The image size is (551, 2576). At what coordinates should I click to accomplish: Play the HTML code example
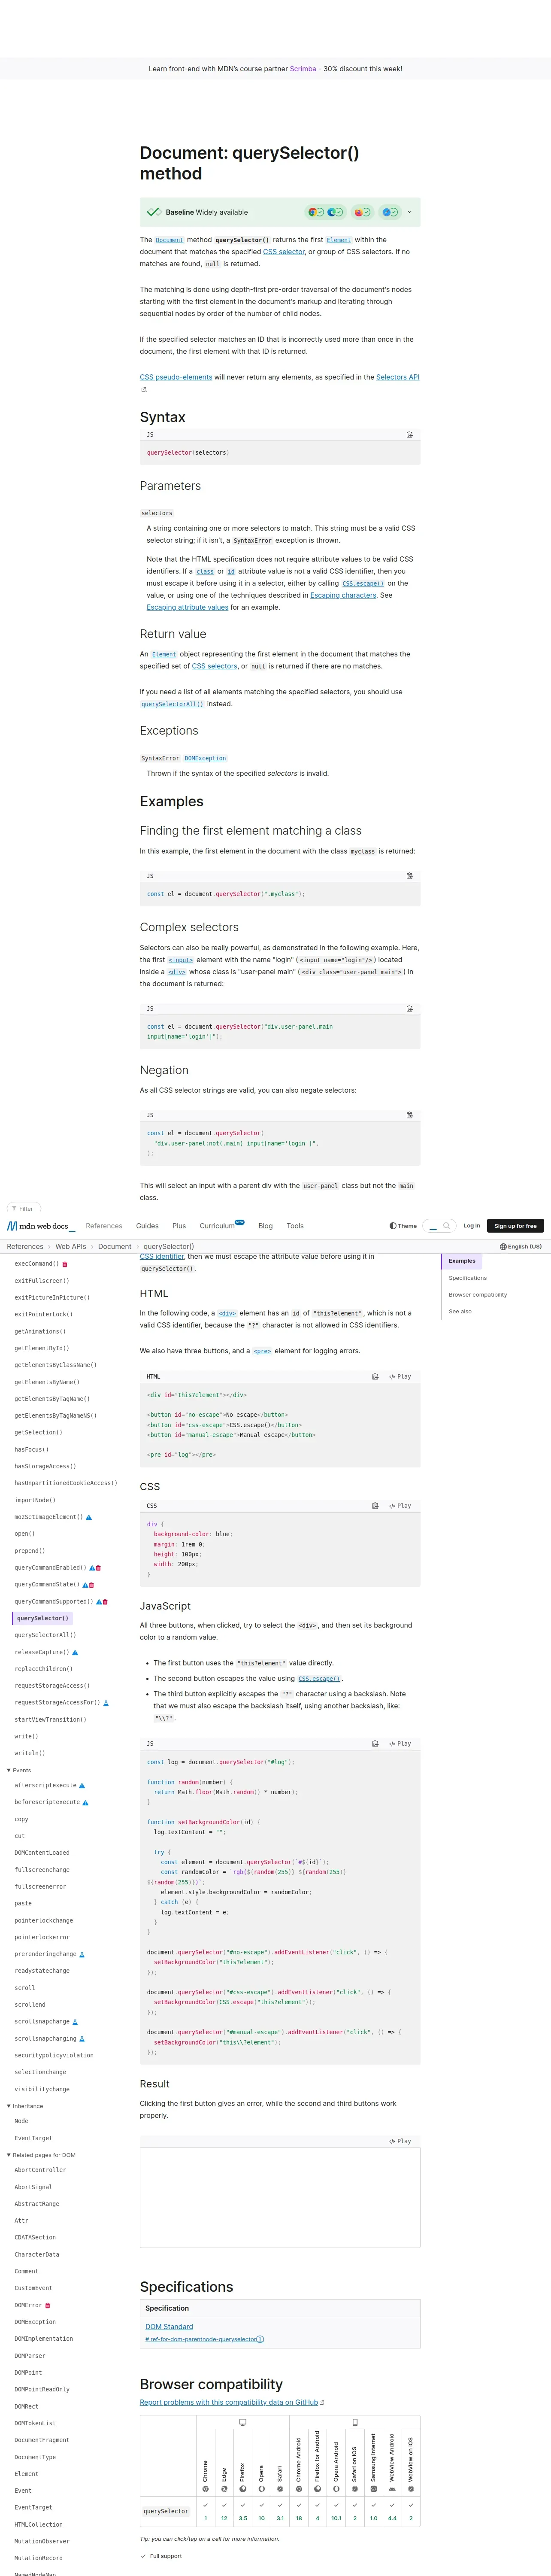[400, 1377]
